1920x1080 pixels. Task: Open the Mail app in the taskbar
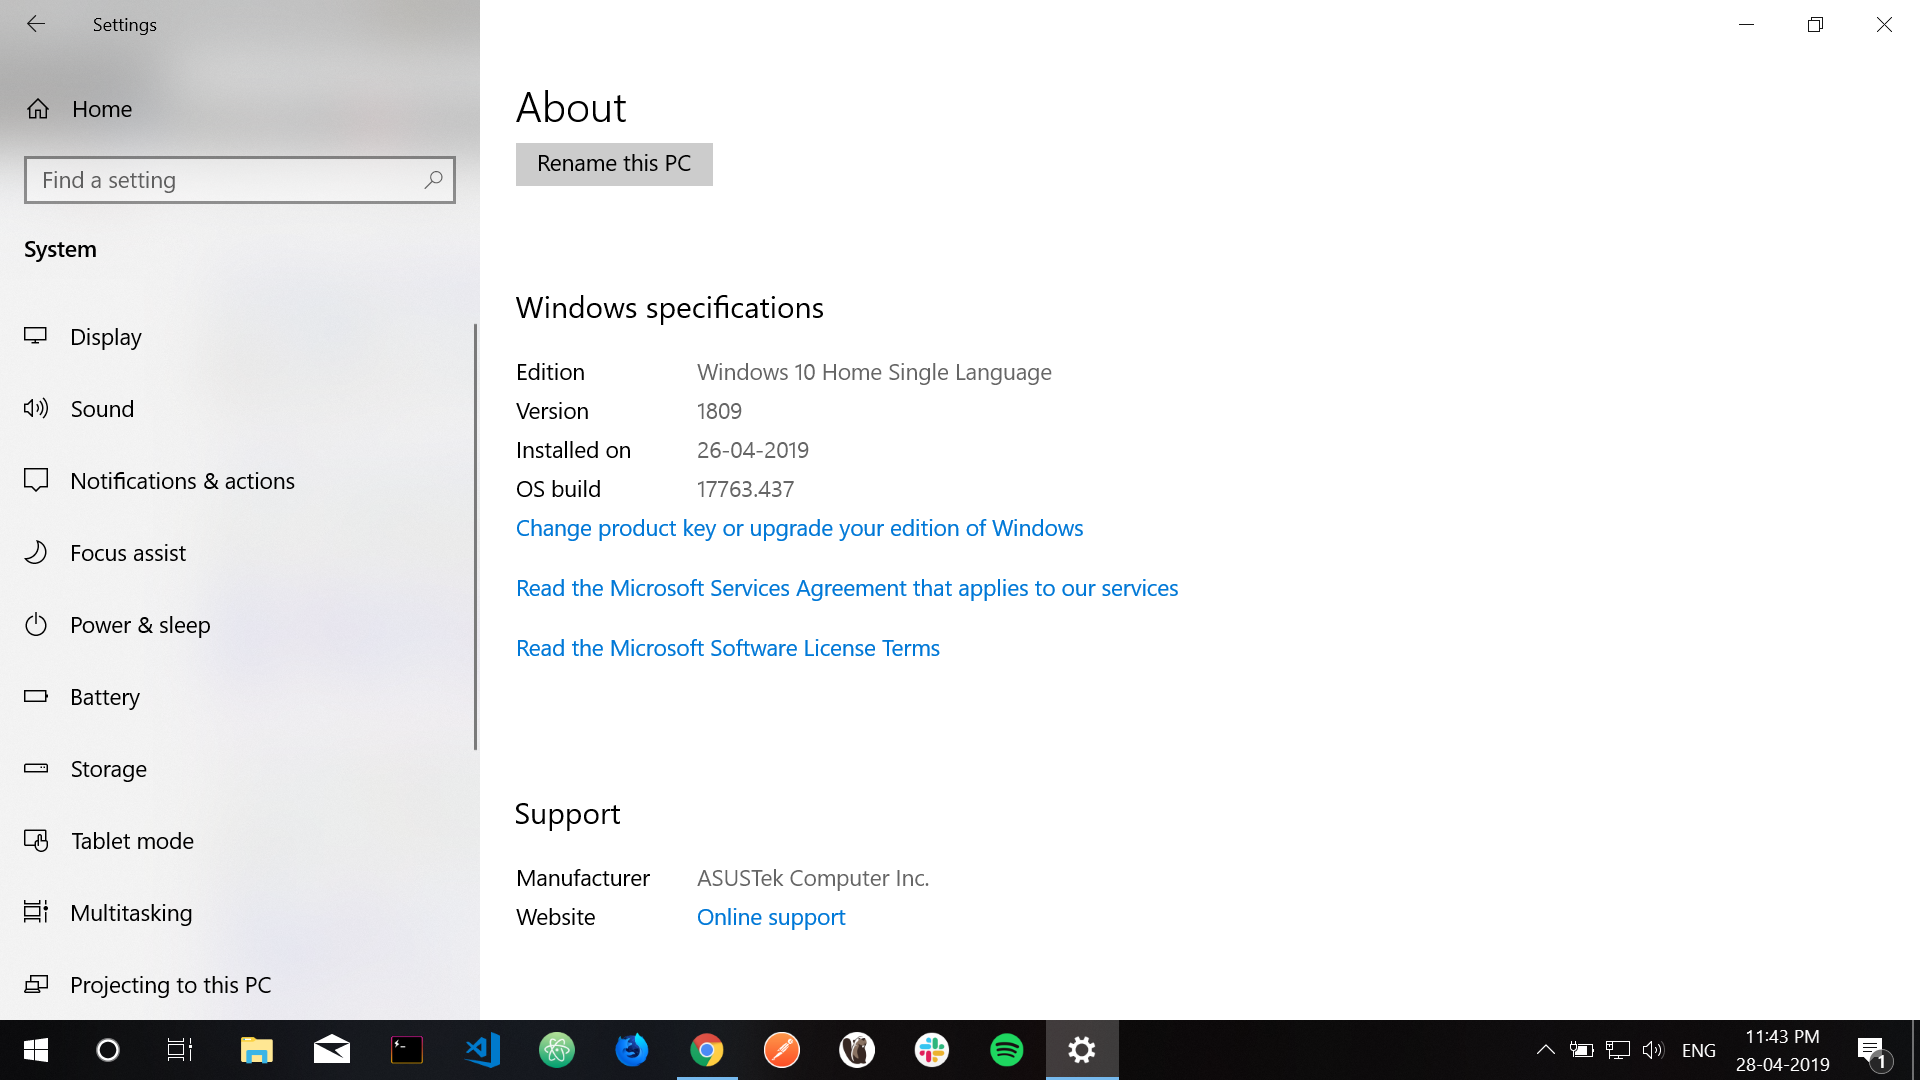pos(332,1050)
